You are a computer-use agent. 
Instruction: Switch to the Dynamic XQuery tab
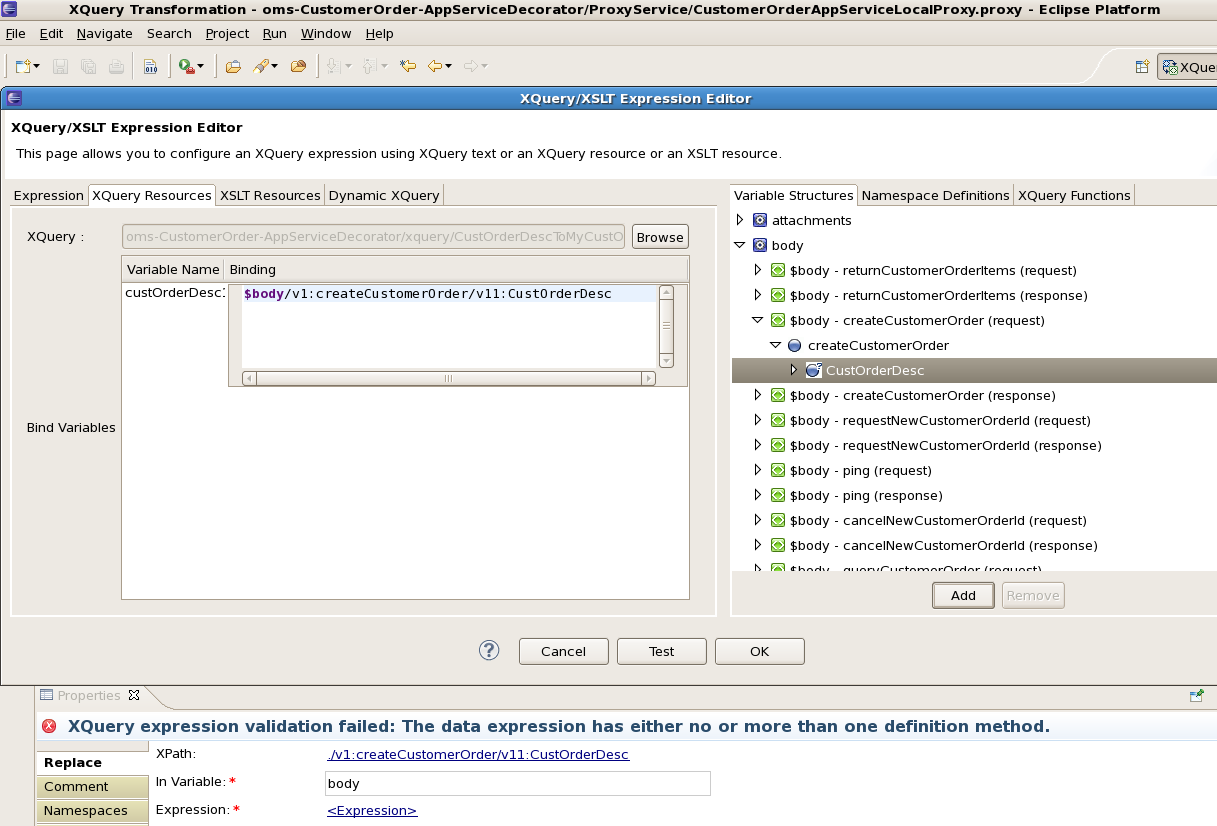(384, 195)
